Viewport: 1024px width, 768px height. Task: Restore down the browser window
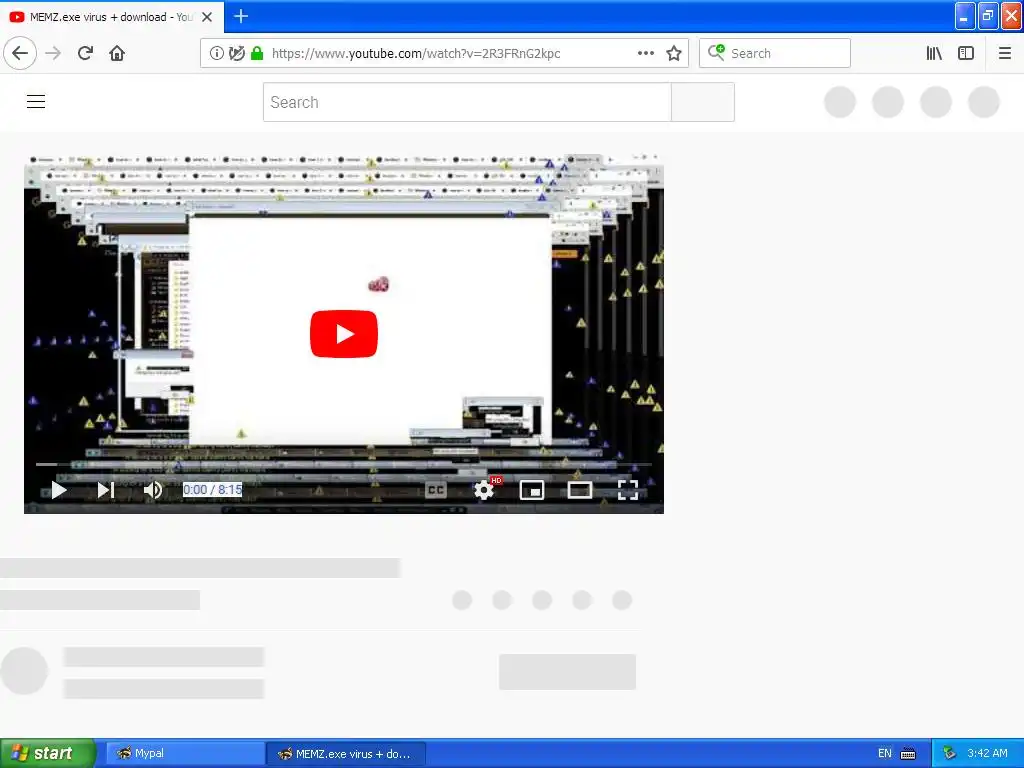pyautogui.click(x=988, y=16)
